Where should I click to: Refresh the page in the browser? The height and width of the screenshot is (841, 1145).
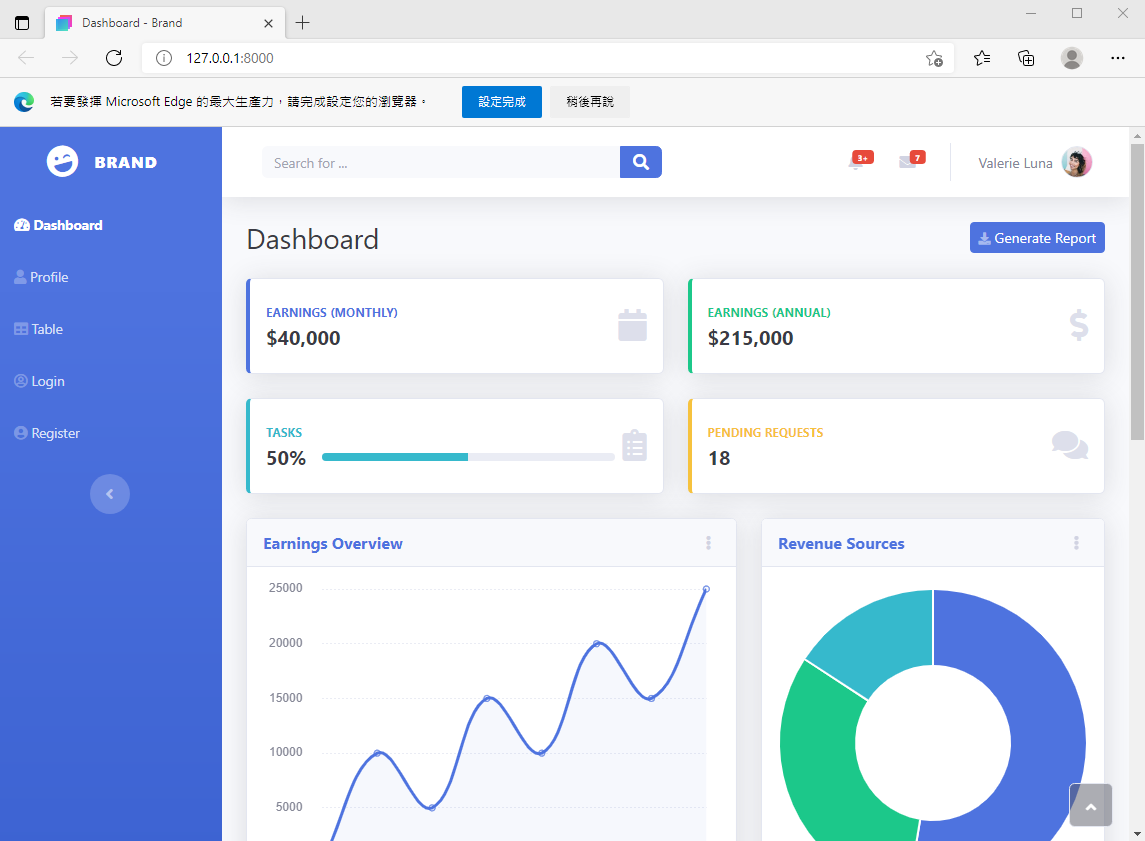point(114,58)
